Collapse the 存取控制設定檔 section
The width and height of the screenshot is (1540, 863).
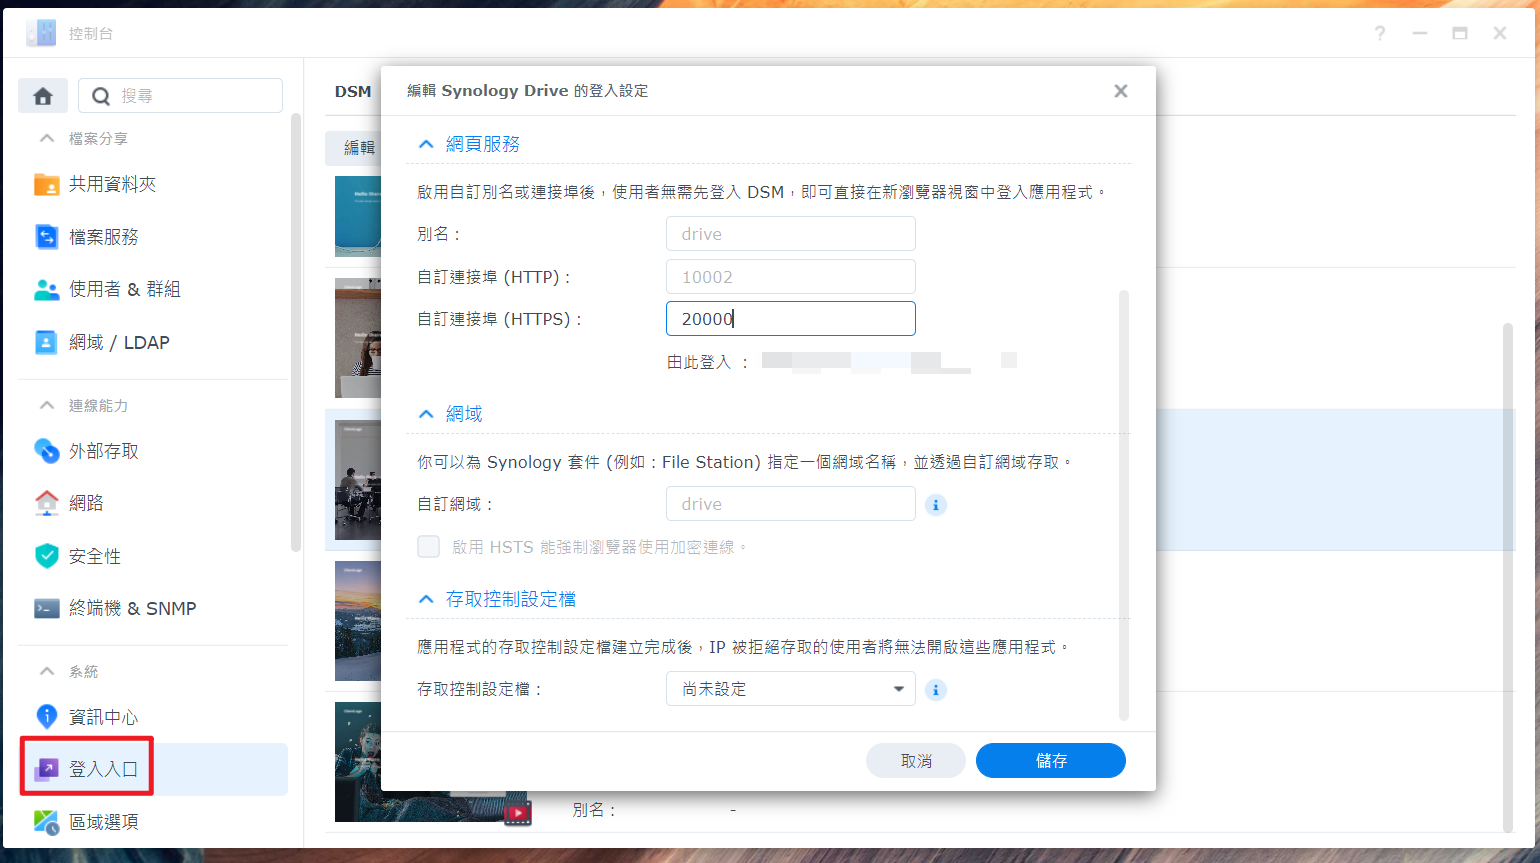point(426,599)
